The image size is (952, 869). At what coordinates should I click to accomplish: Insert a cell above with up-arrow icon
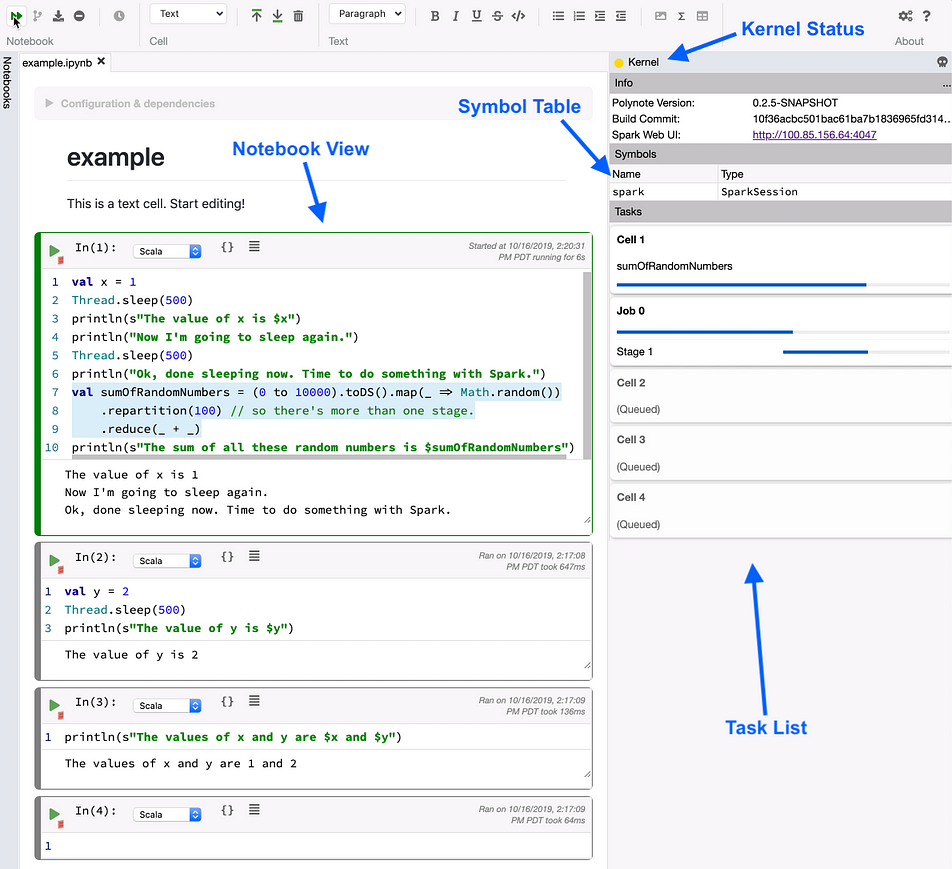pyautogui.click(x=257, y=16)
